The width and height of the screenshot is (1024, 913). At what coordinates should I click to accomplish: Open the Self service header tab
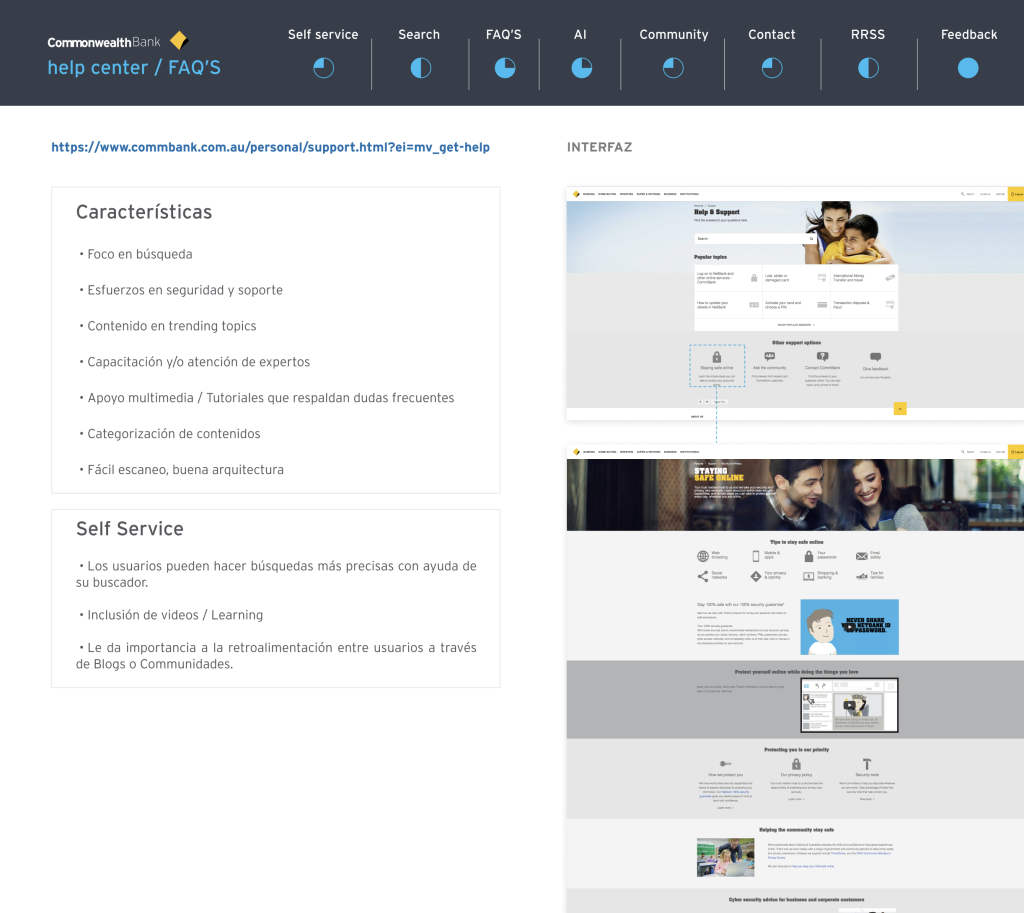coord(323,35)
